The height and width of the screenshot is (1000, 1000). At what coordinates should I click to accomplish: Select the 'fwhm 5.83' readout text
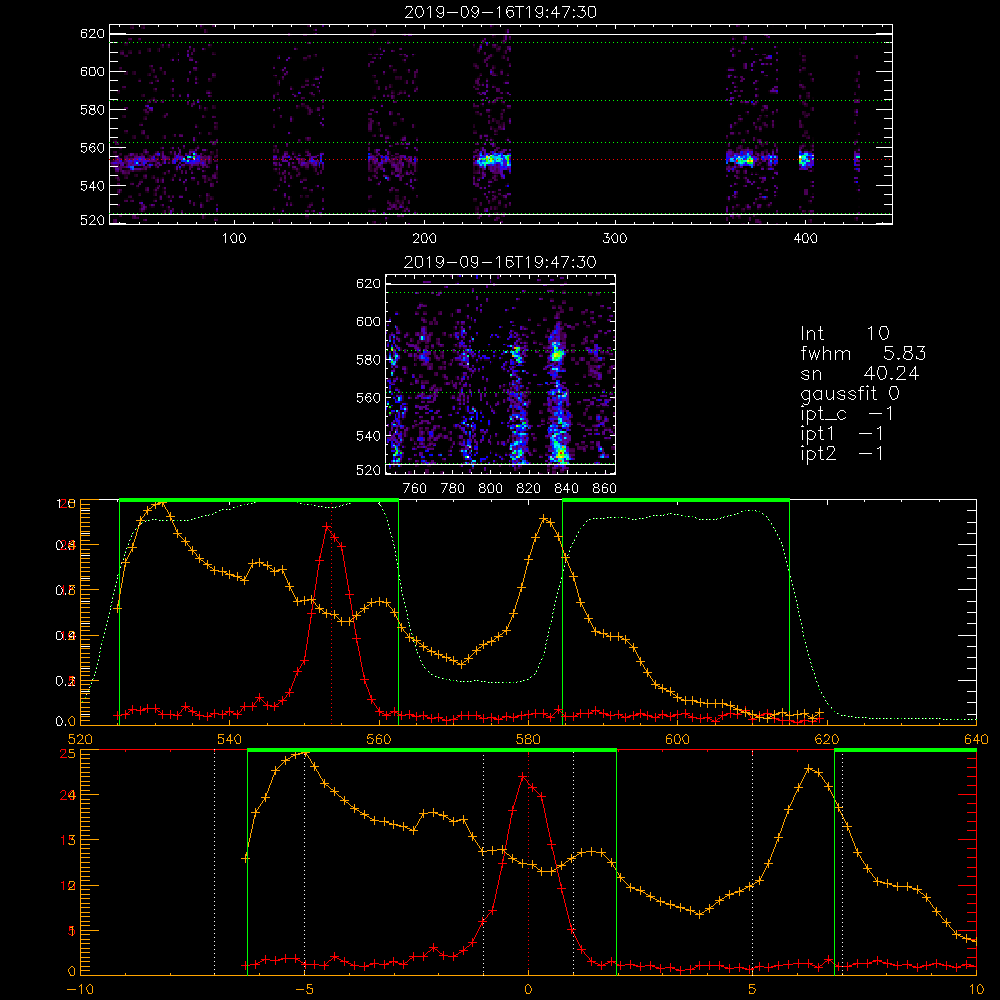[x=863, y=353]
